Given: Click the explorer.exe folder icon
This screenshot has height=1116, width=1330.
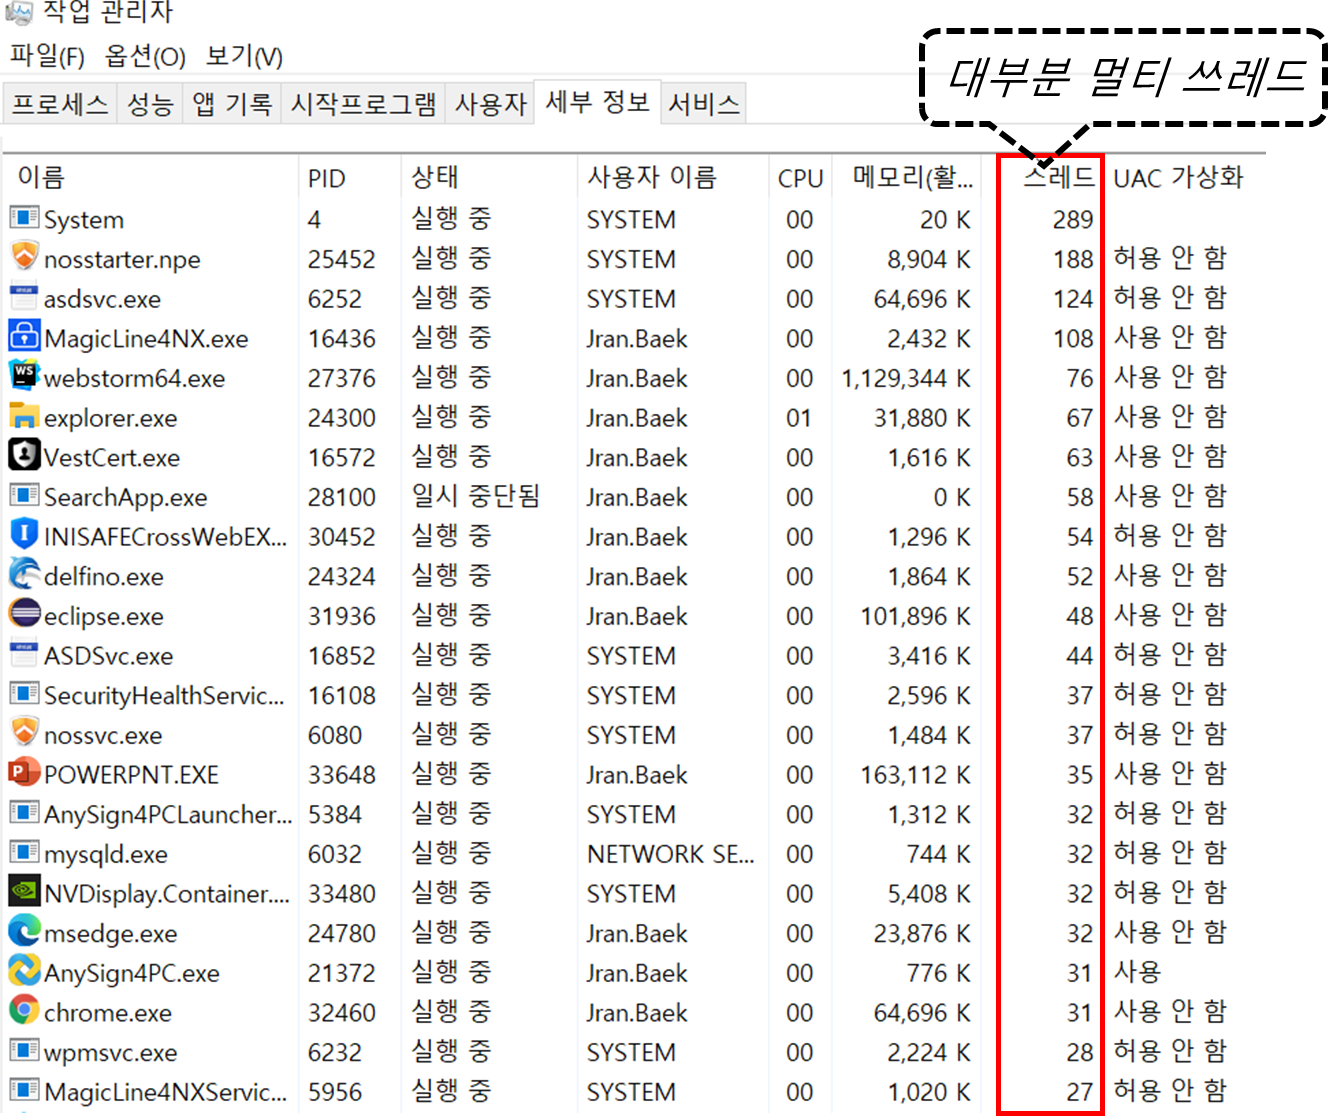Looking at the screenshot, I should pyautogui.click(x=24, y=415).
